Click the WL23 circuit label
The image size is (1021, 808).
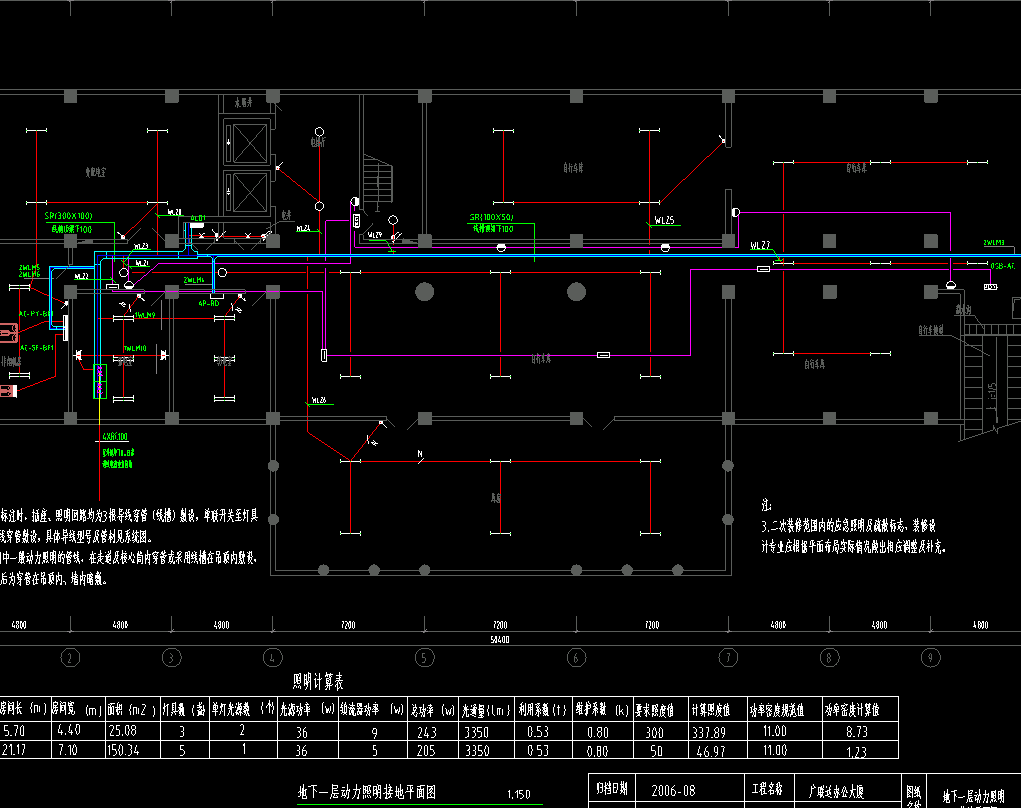coord(141,246)
